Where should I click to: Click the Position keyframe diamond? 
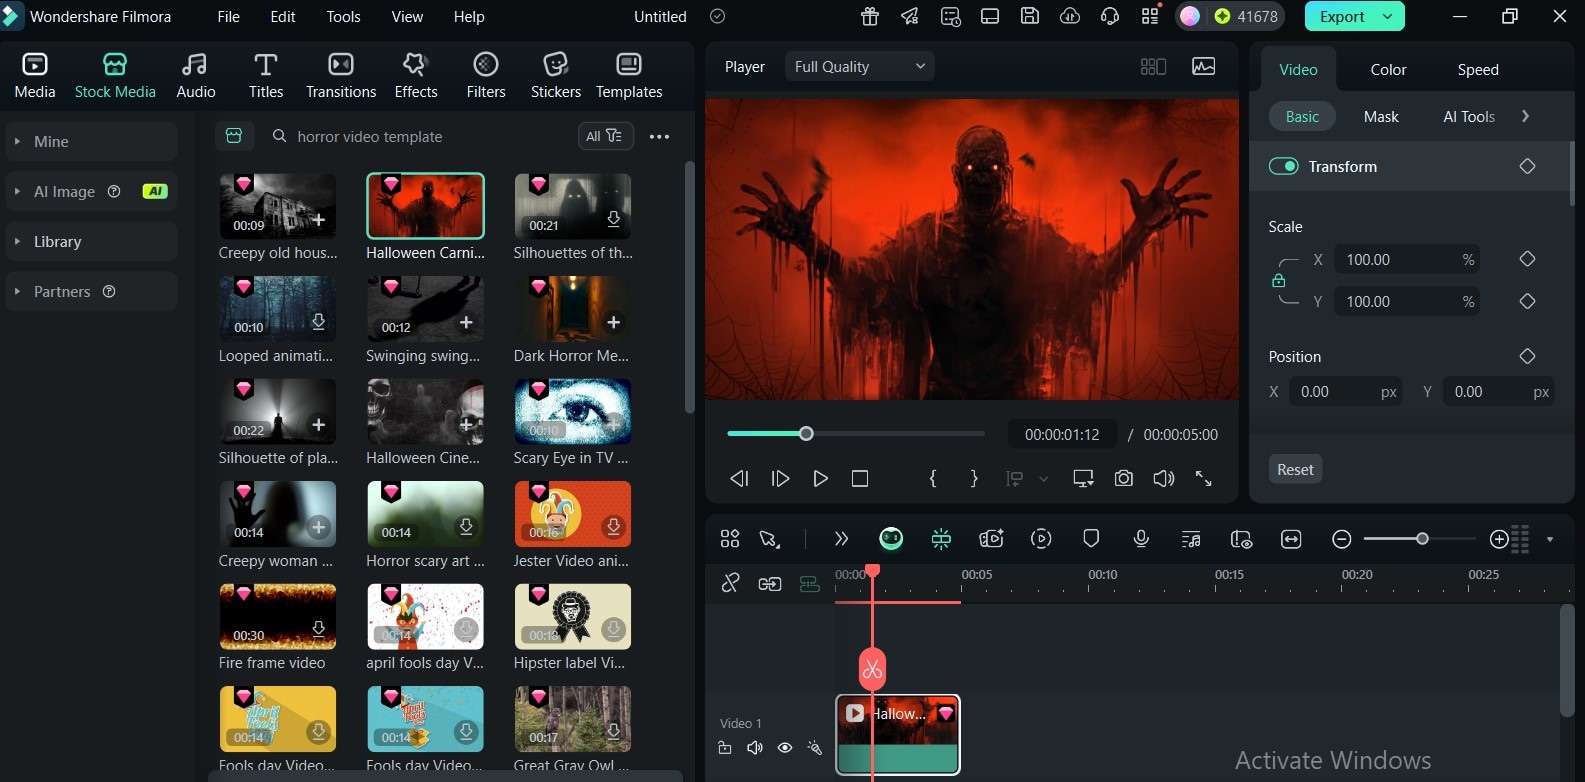(1527, 356)
